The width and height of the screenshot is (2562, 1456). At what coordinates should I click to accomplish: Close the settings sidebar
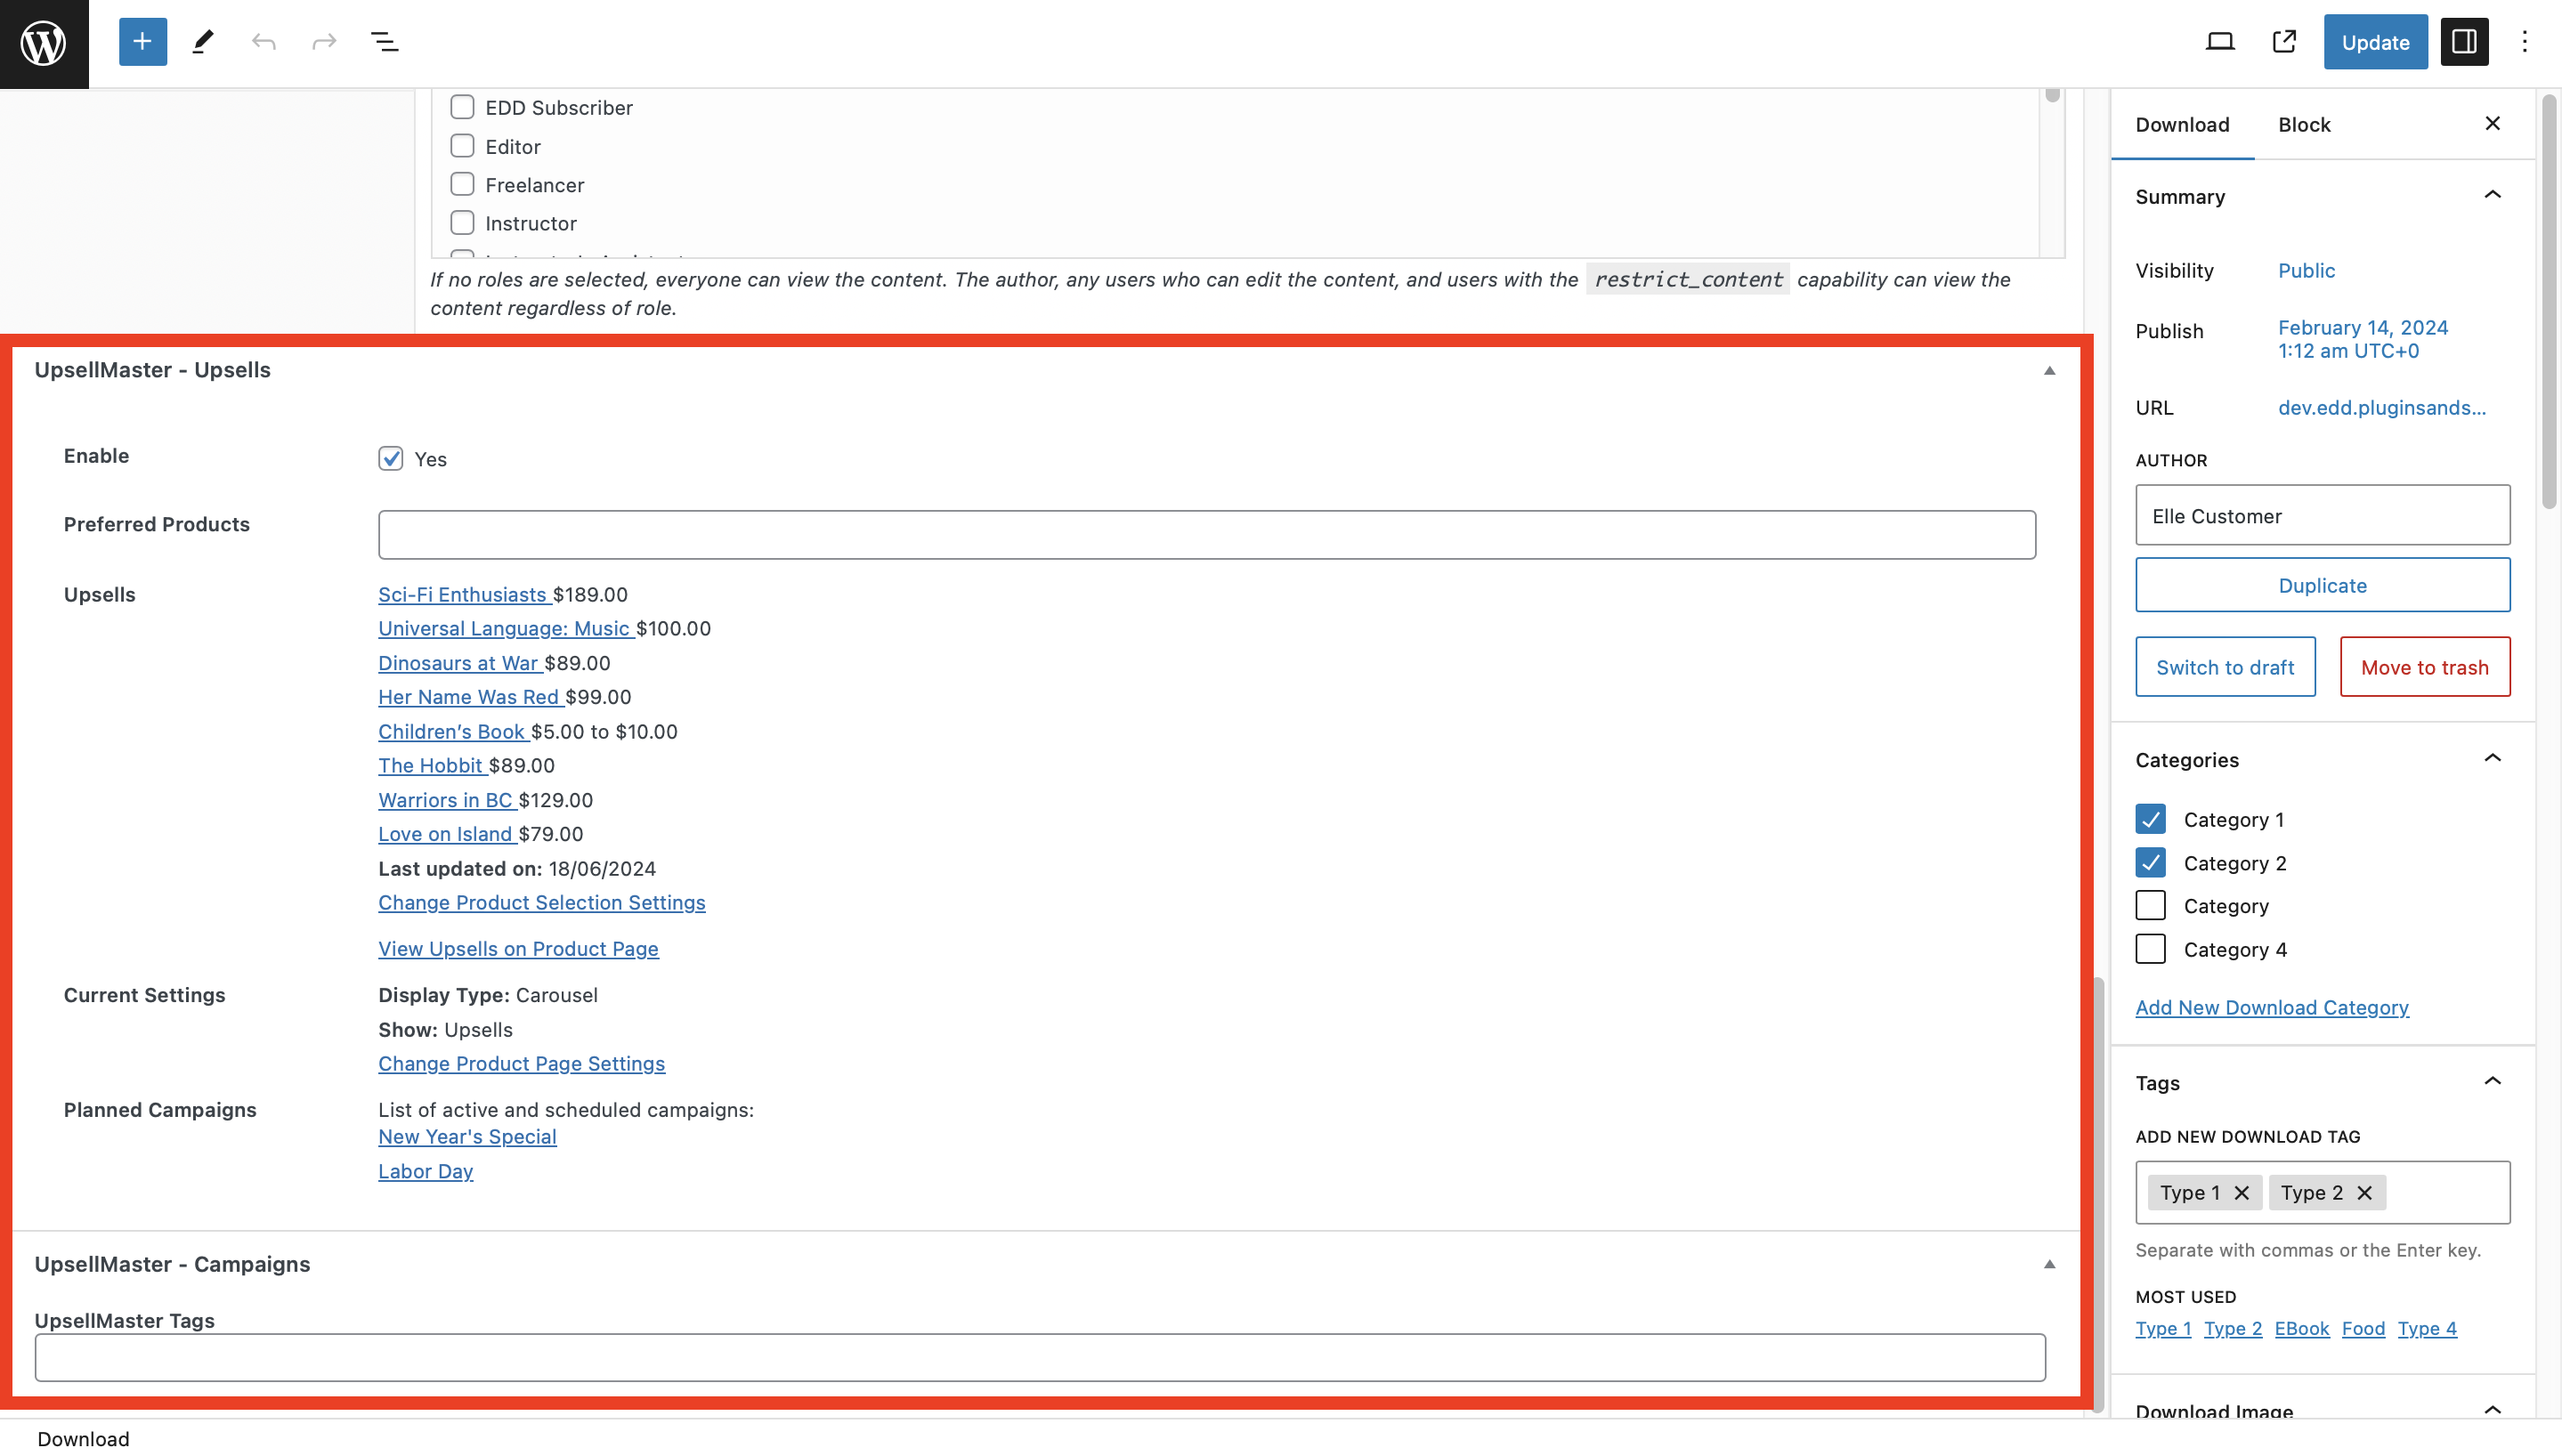tap(2492, 123)
